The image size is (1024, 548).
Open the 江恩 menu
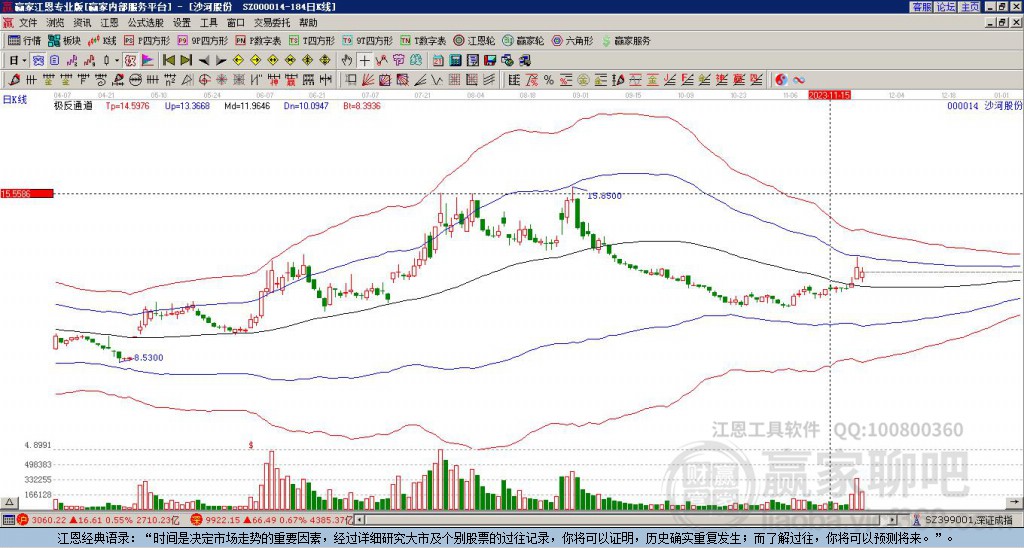click(x=109, y=23)
